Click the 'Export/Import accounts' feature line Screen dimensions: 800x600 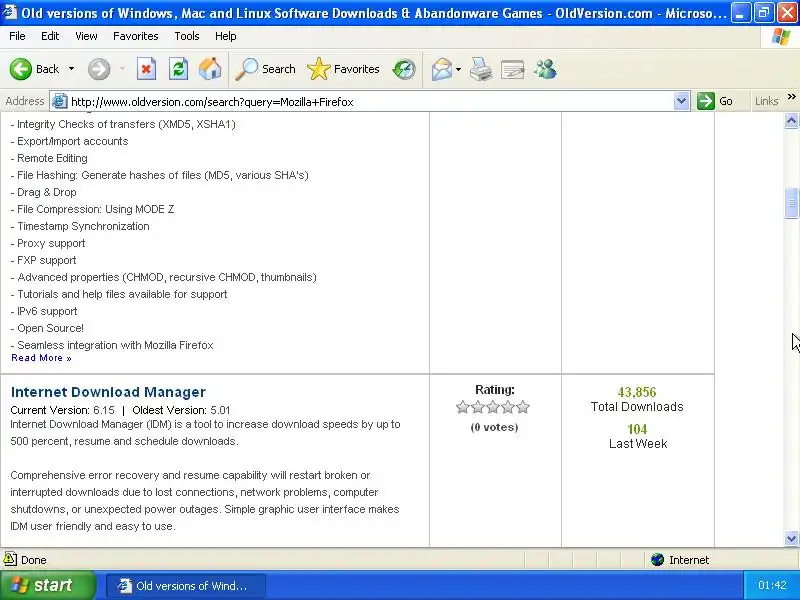(69, 141)
